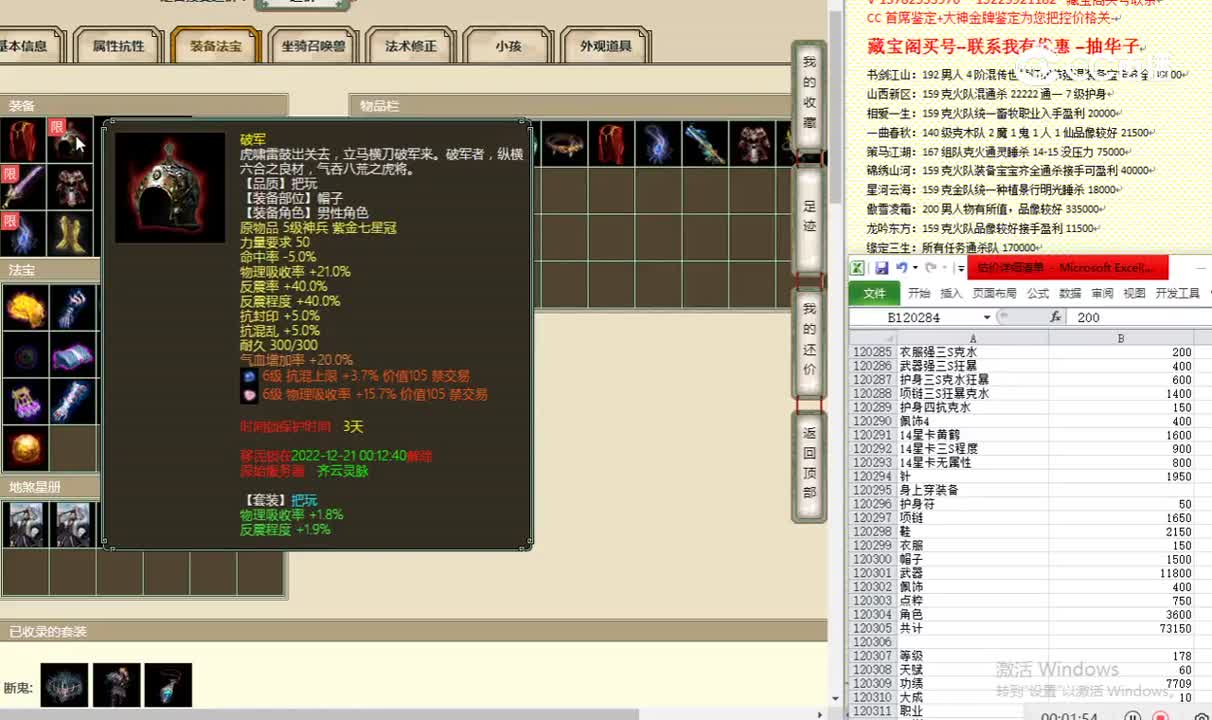The height and width of the screenshot is (720, 1212).
Task: Open first character card in 地煞星册
Action: point(25,524)
